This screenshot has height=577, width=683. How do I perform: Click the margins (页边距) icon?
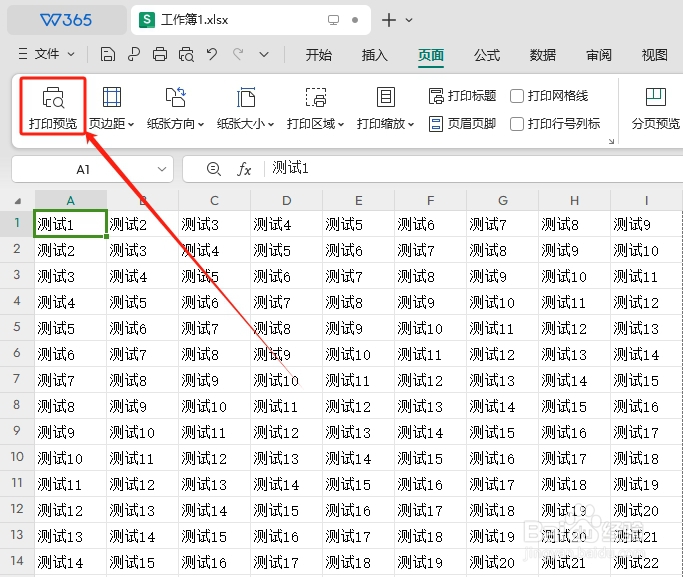click(112, 97)
